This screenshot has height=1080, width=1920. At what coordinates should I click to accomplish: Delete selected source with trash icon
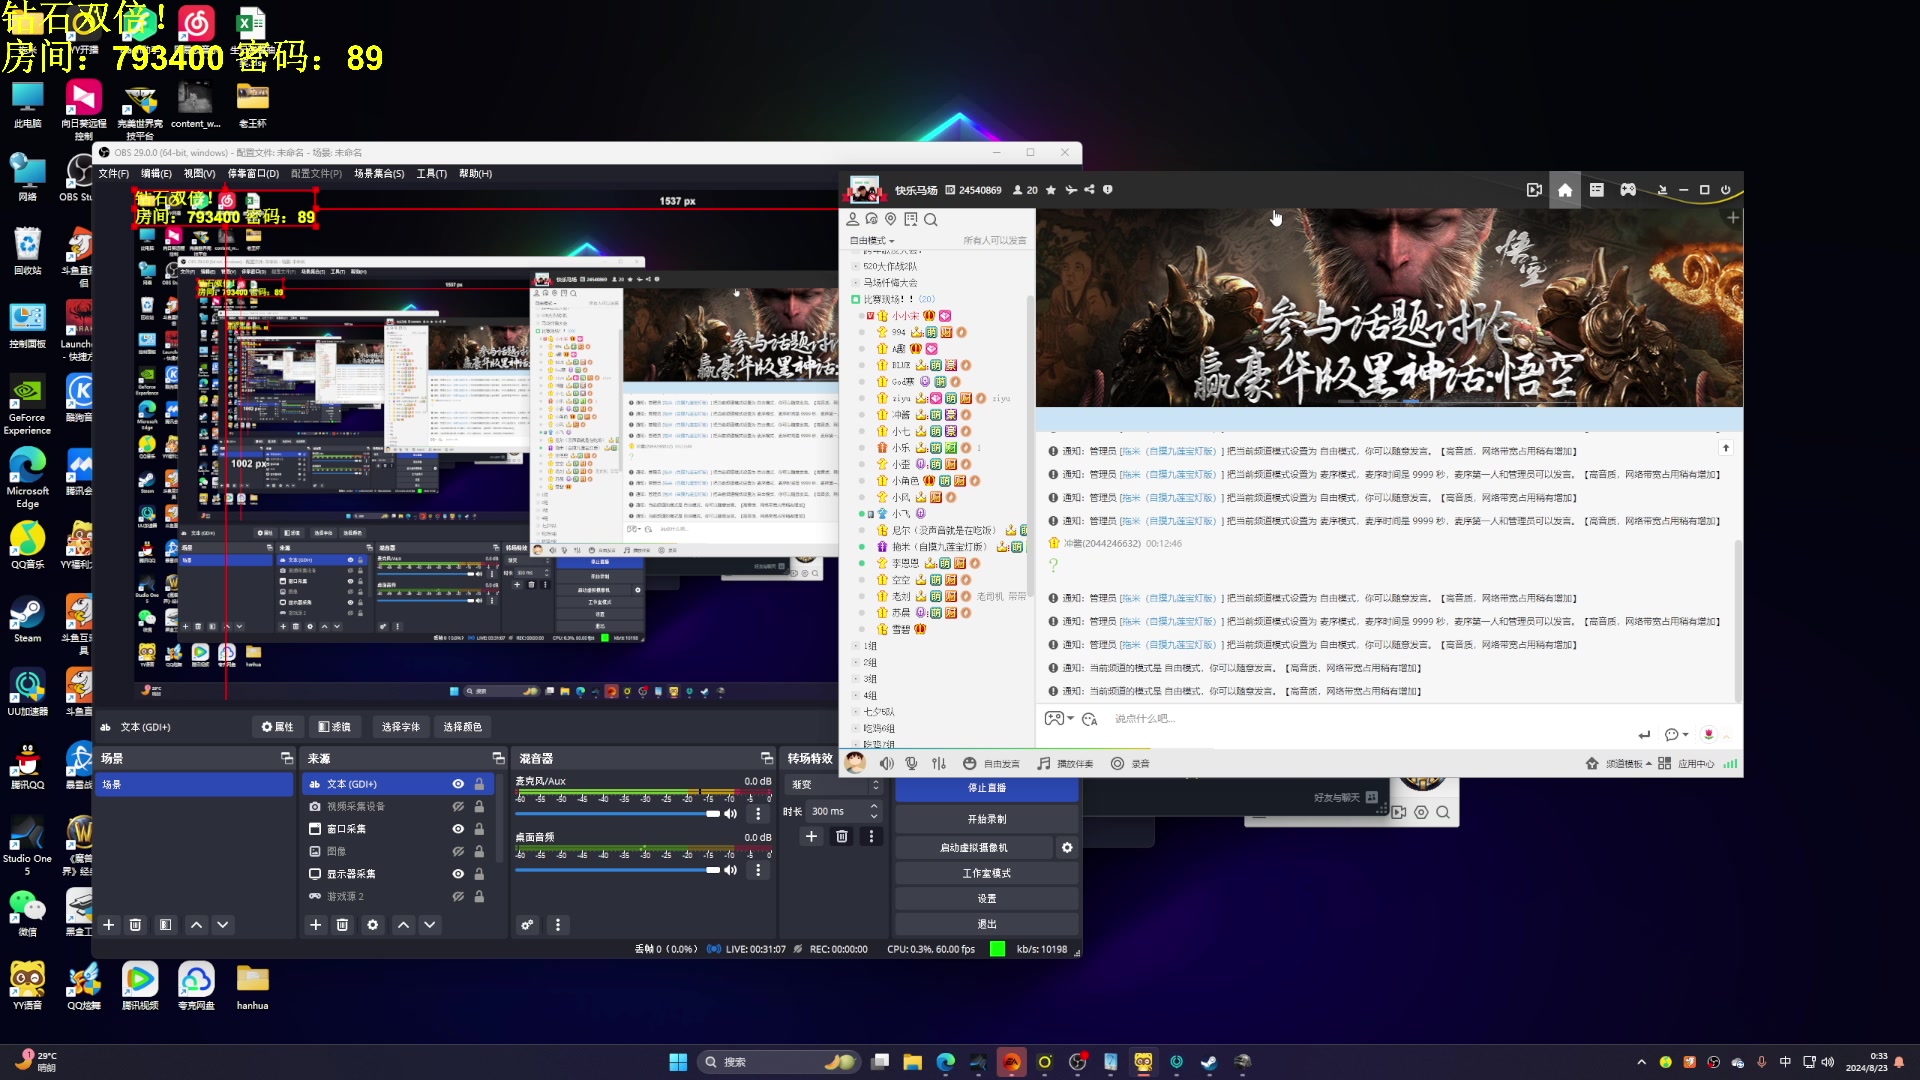(342, 925)
